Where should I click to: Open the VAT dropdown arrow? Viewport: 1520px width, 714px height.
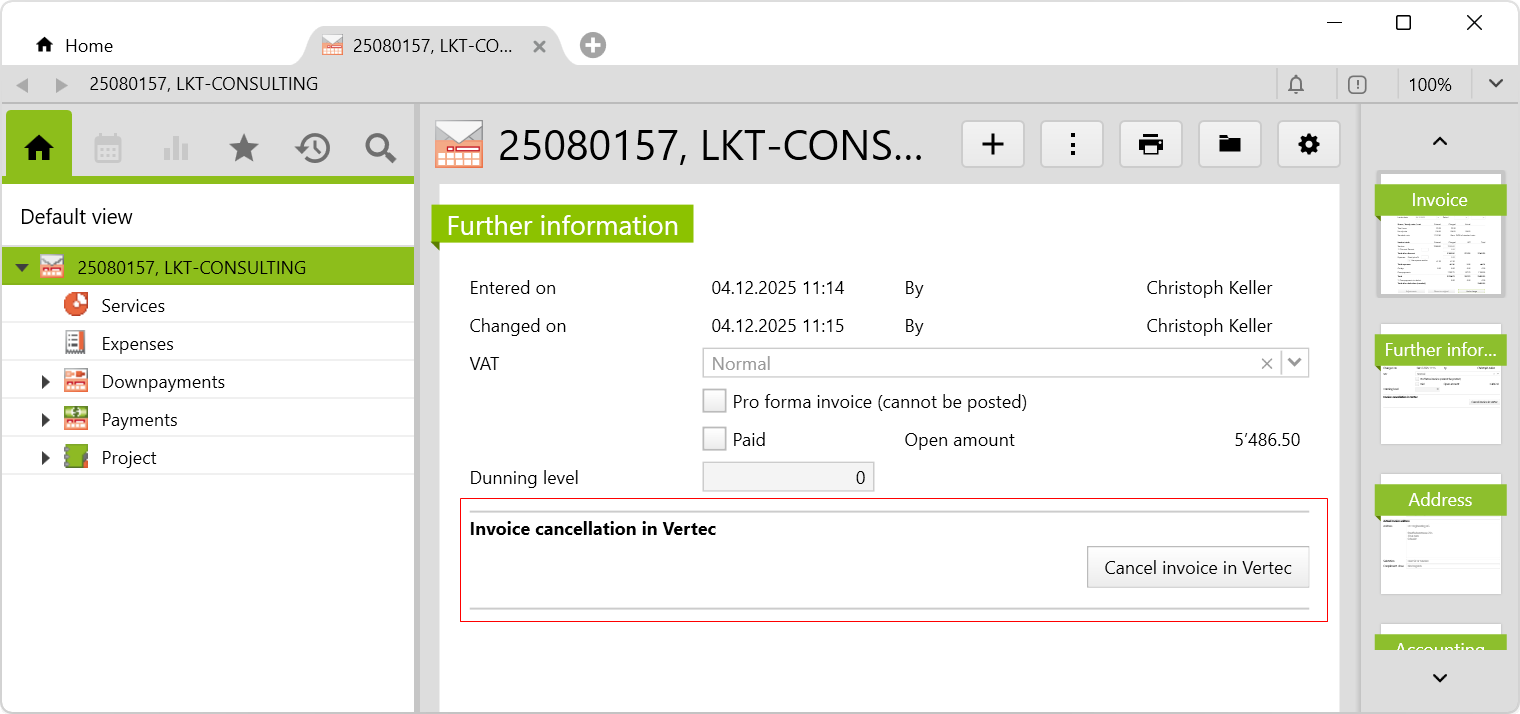[1295, 364]
